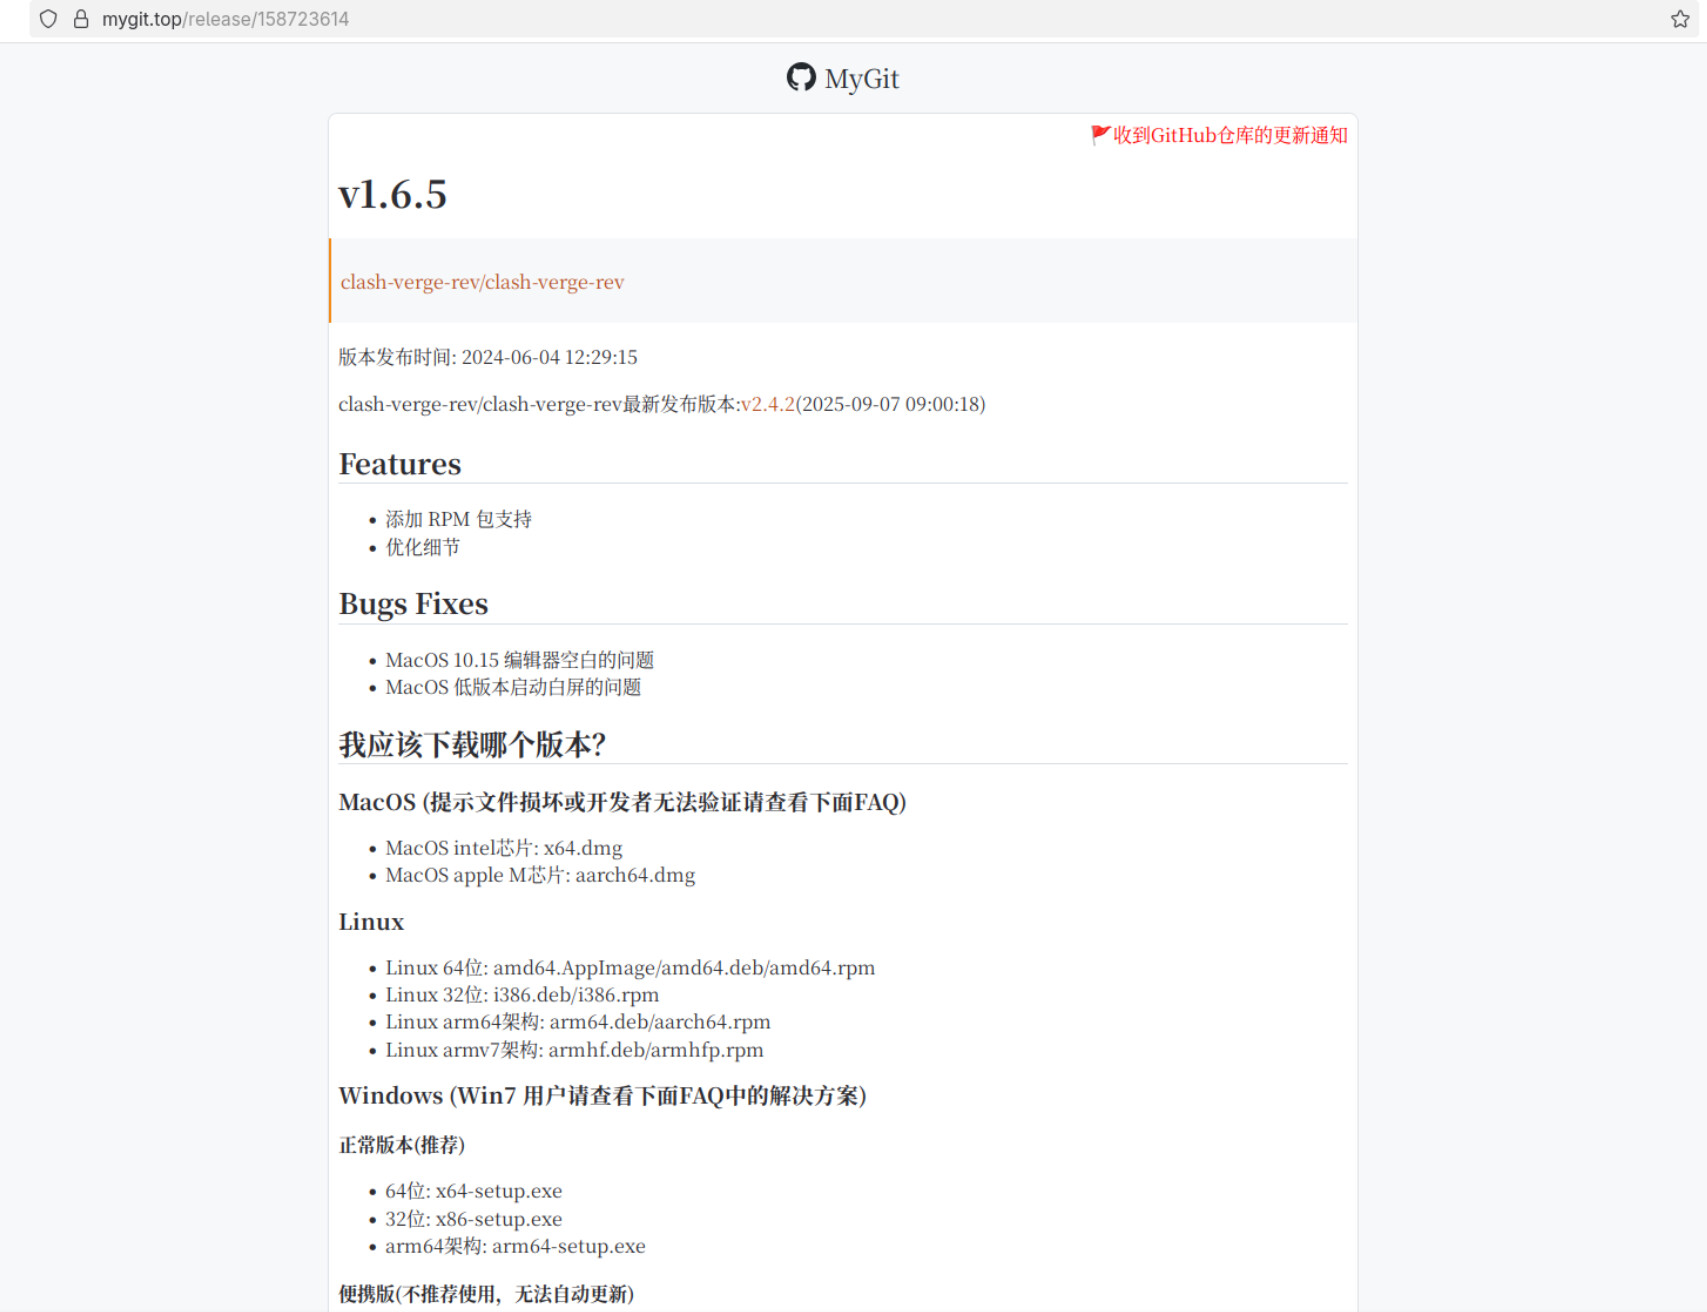Open the 收到GitHub仓库的更新通知 link

[x=1230, y=135]
